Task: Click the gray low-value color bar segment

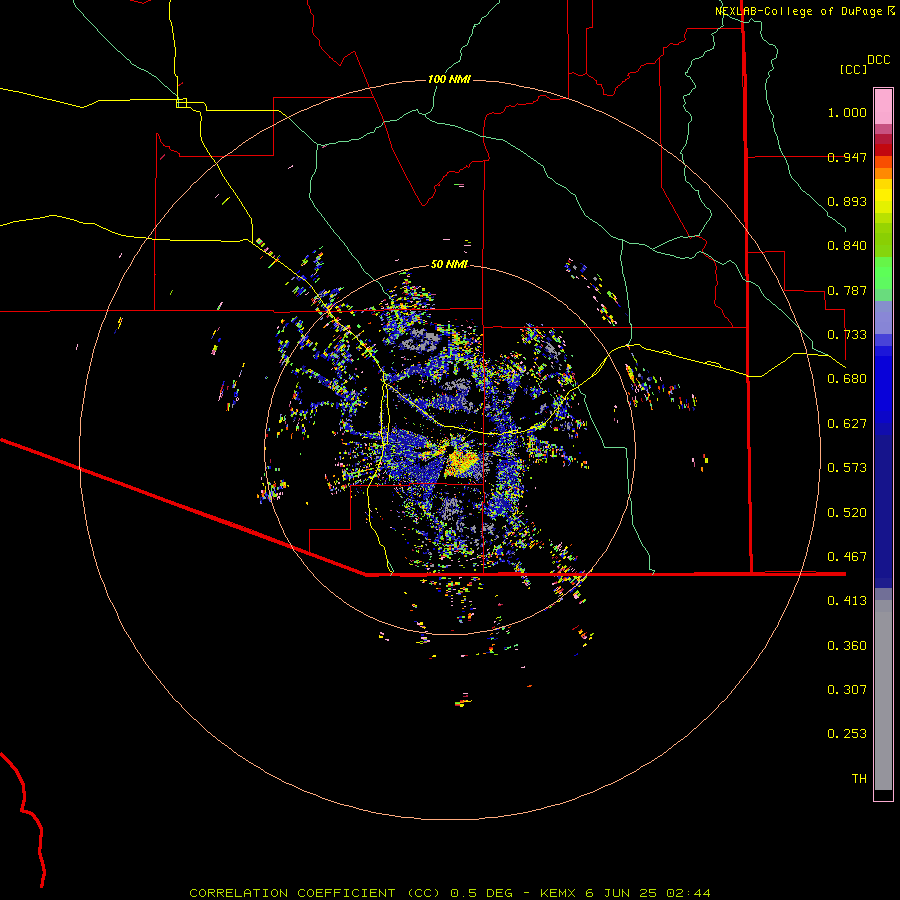Action: tap(883, 695)
